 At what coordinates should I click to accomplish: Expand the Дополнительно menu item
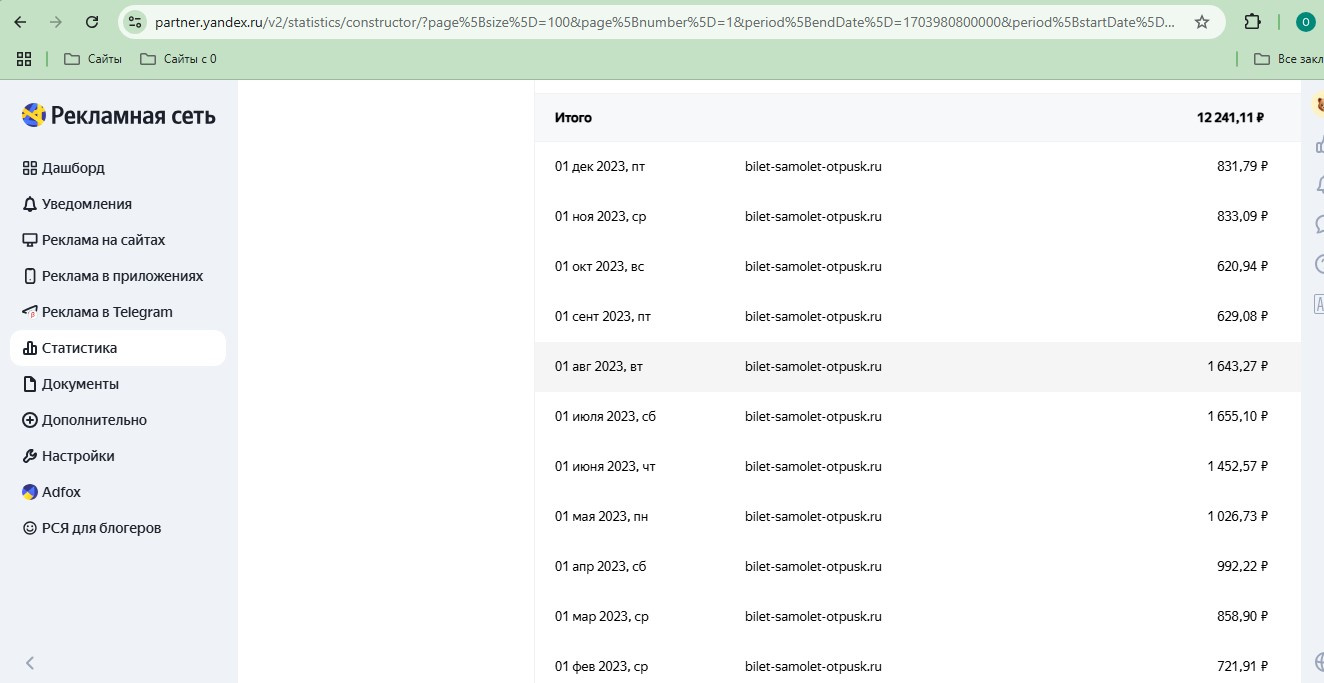(84, 420)
